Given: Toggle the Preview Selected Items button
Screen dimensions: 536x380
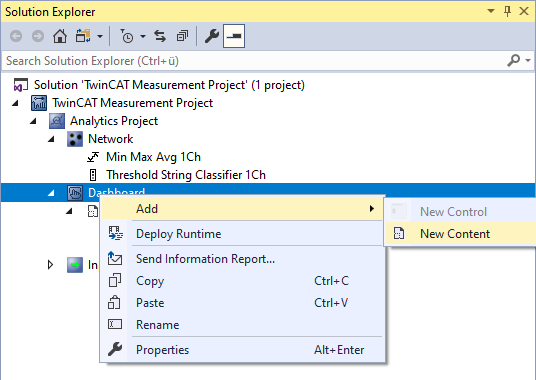Looking at the screenshot, I should pos(234,36).
